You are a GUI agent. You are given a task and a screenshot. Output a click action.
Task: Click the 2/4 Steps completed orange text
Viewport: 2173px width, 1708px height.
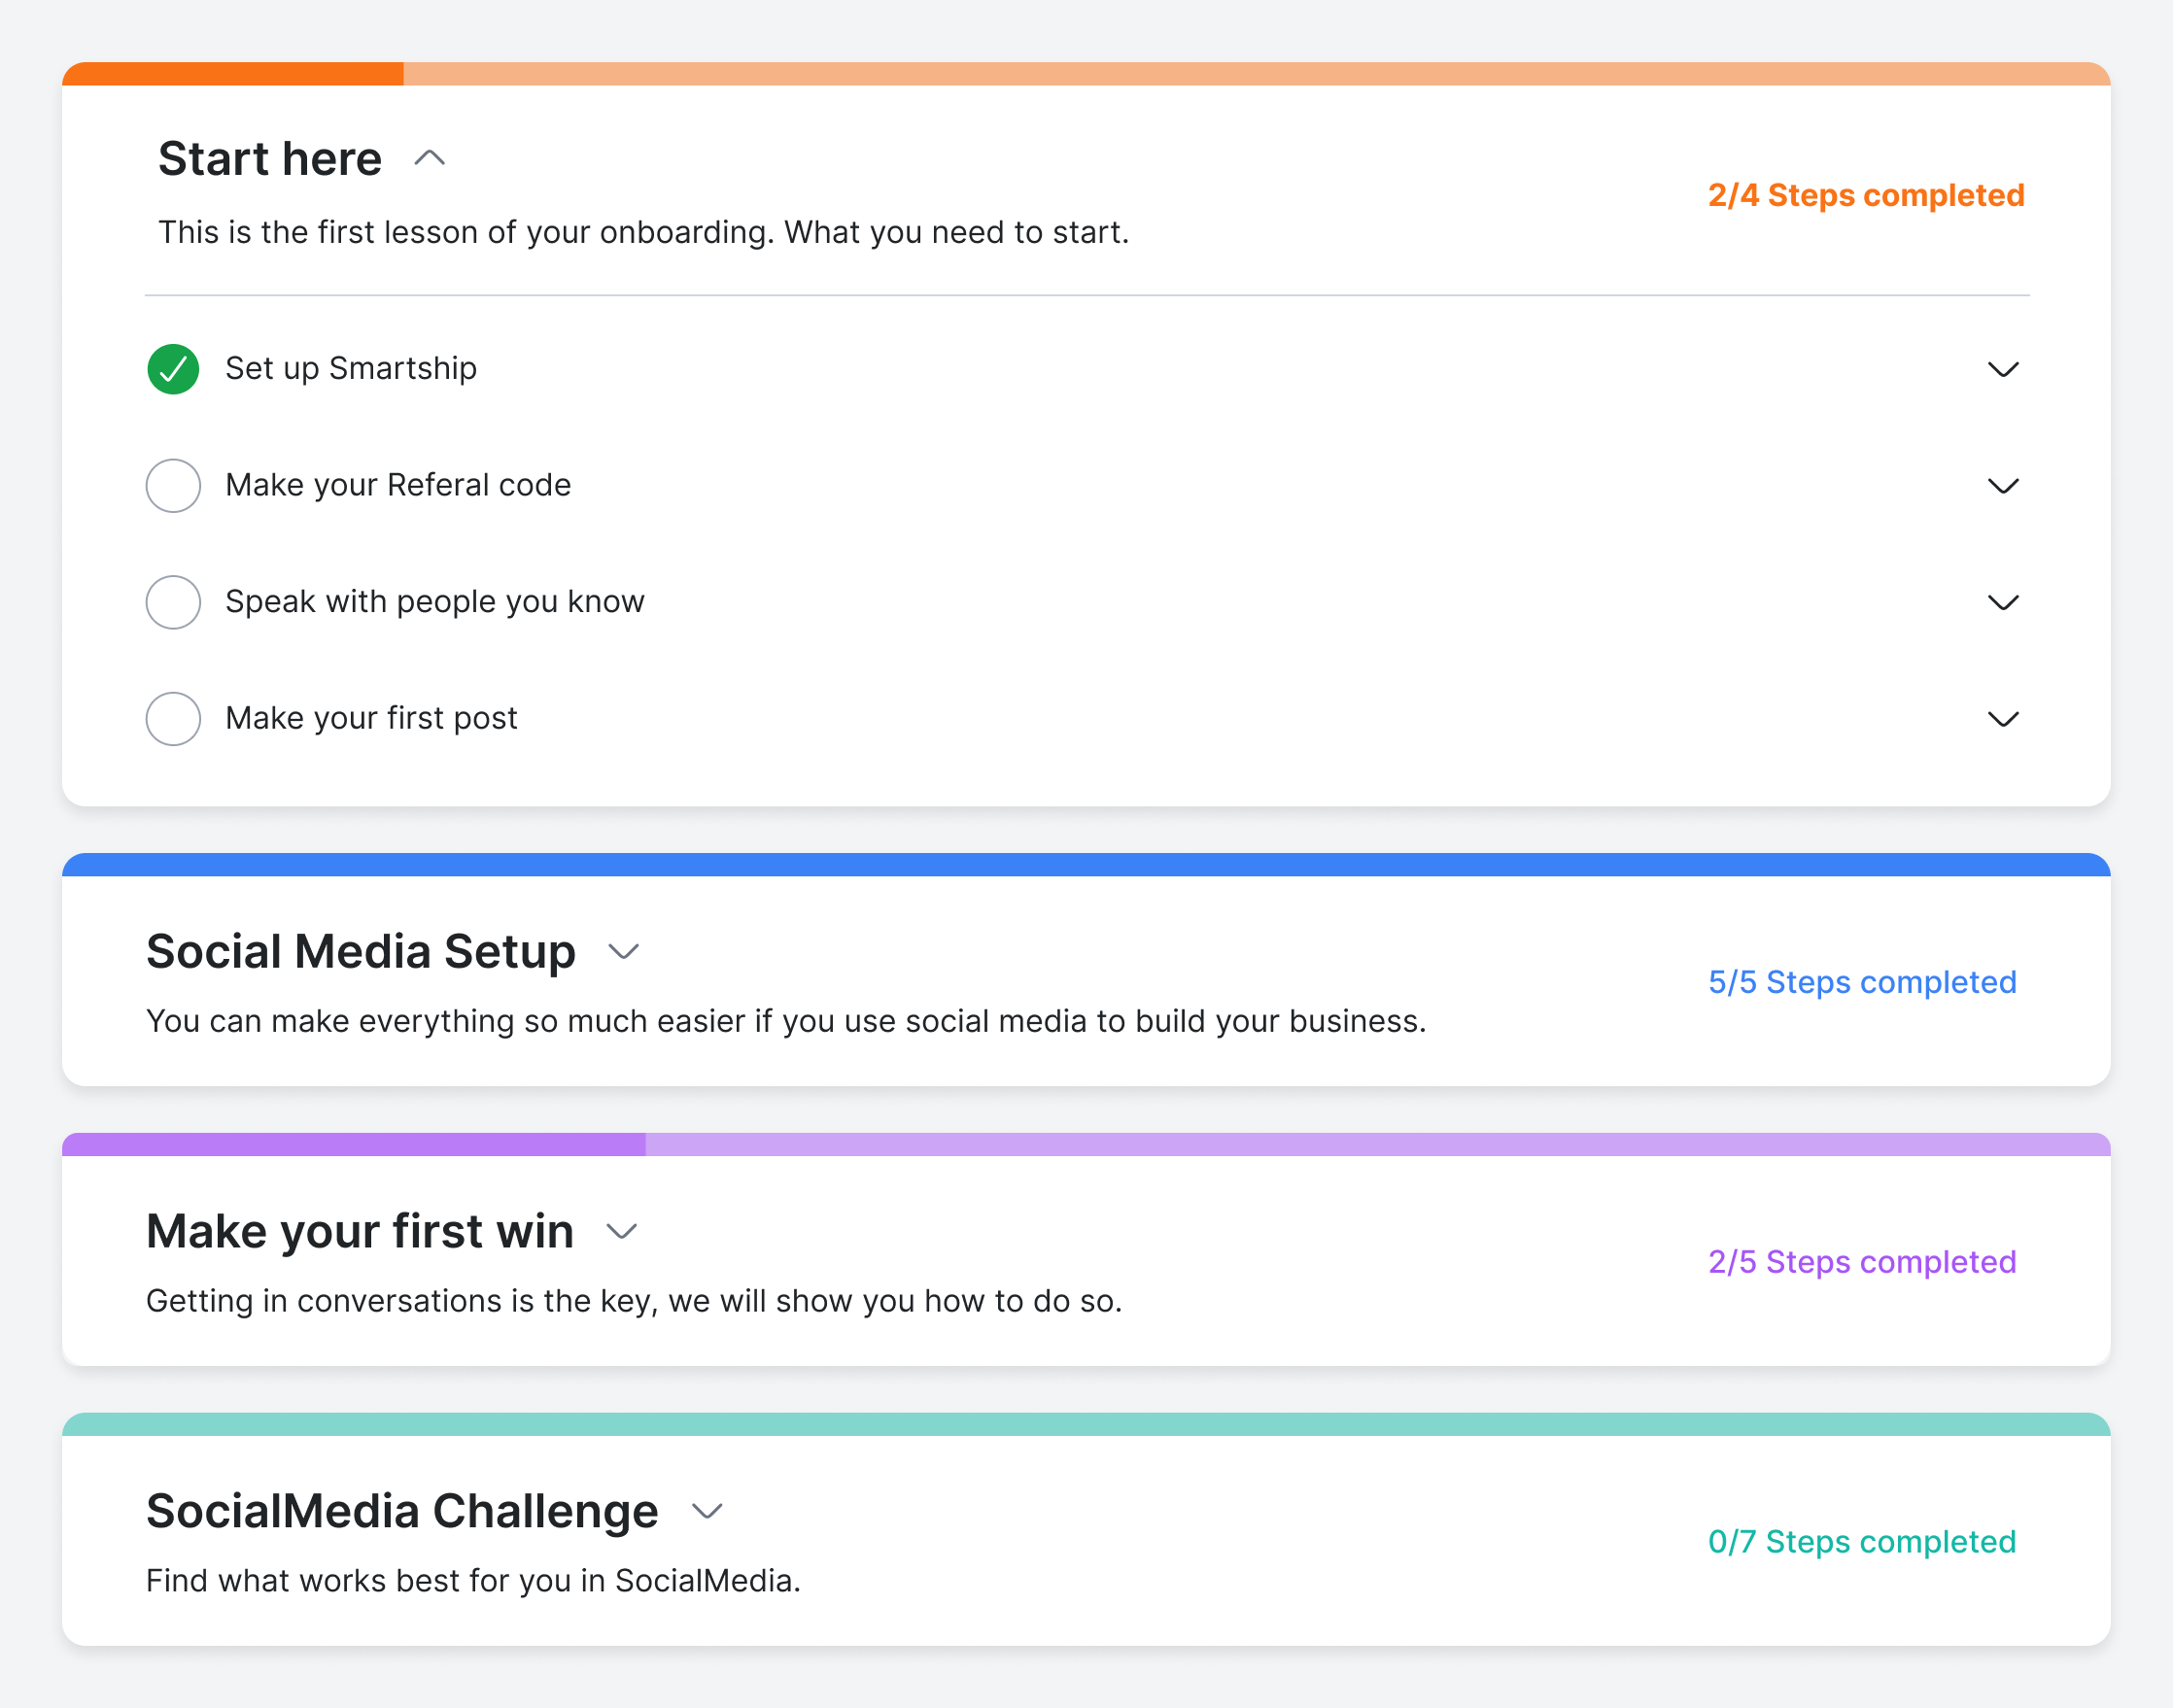click(1865, 195)
